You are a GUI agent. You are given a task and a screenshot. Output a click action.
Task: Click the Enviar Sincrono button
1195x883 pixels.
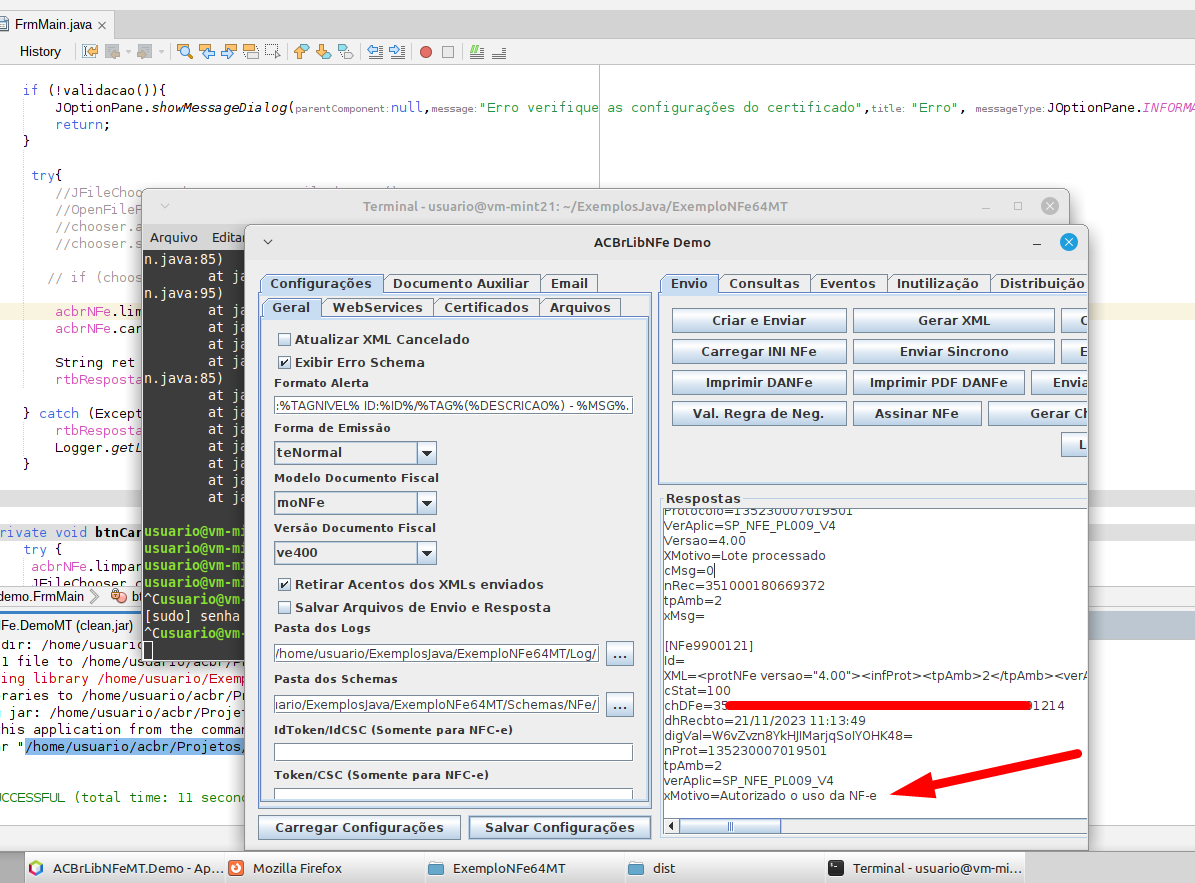coord(953,352)
